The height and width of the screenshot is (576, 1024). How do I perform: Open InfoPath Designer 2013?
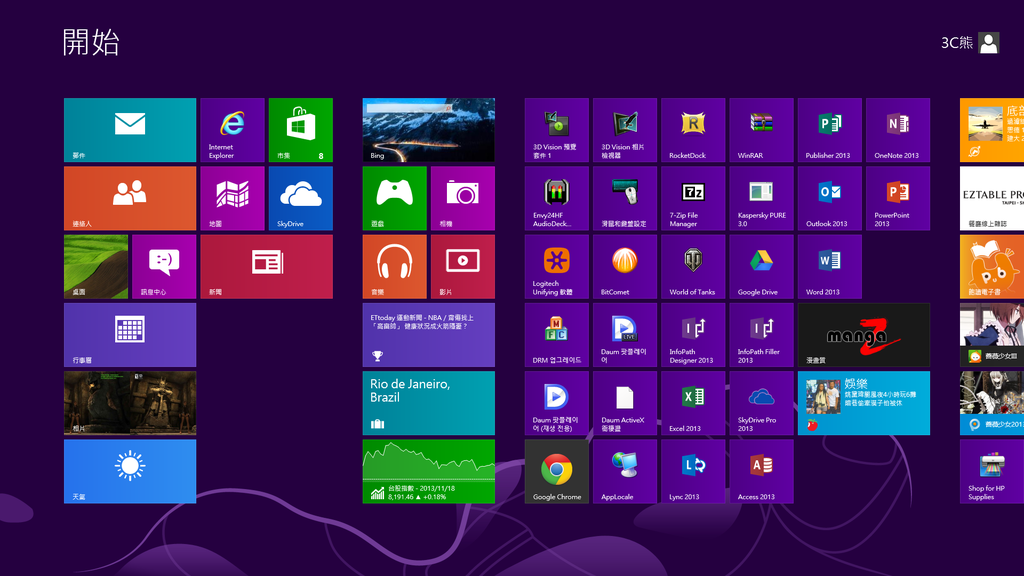click(693, 335)
